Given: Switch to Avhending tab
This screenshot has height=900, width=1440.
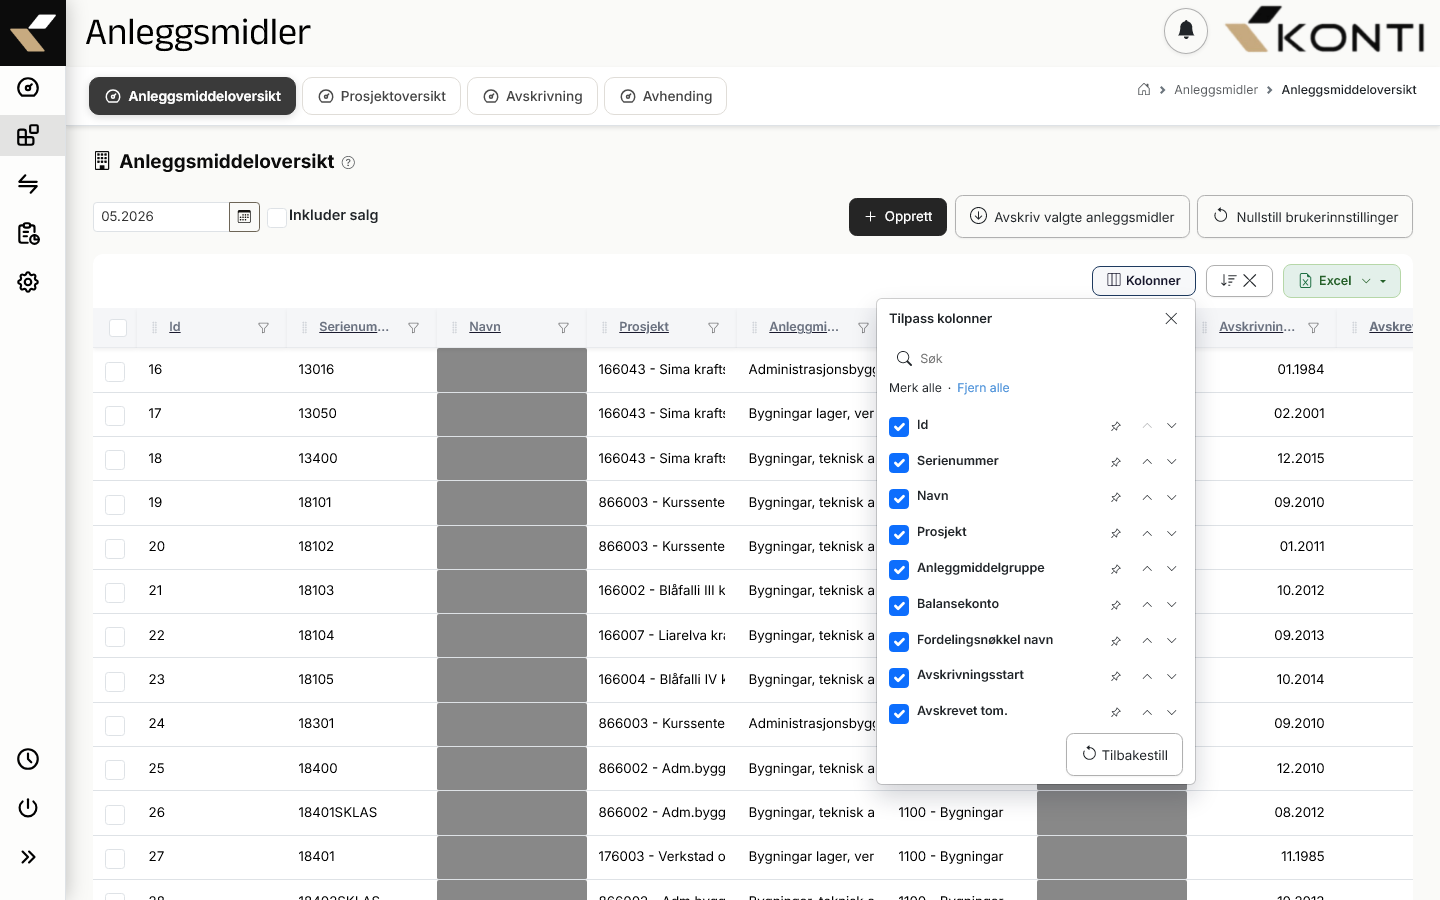Looking at the screenshot, I should [x=665, y=96].
